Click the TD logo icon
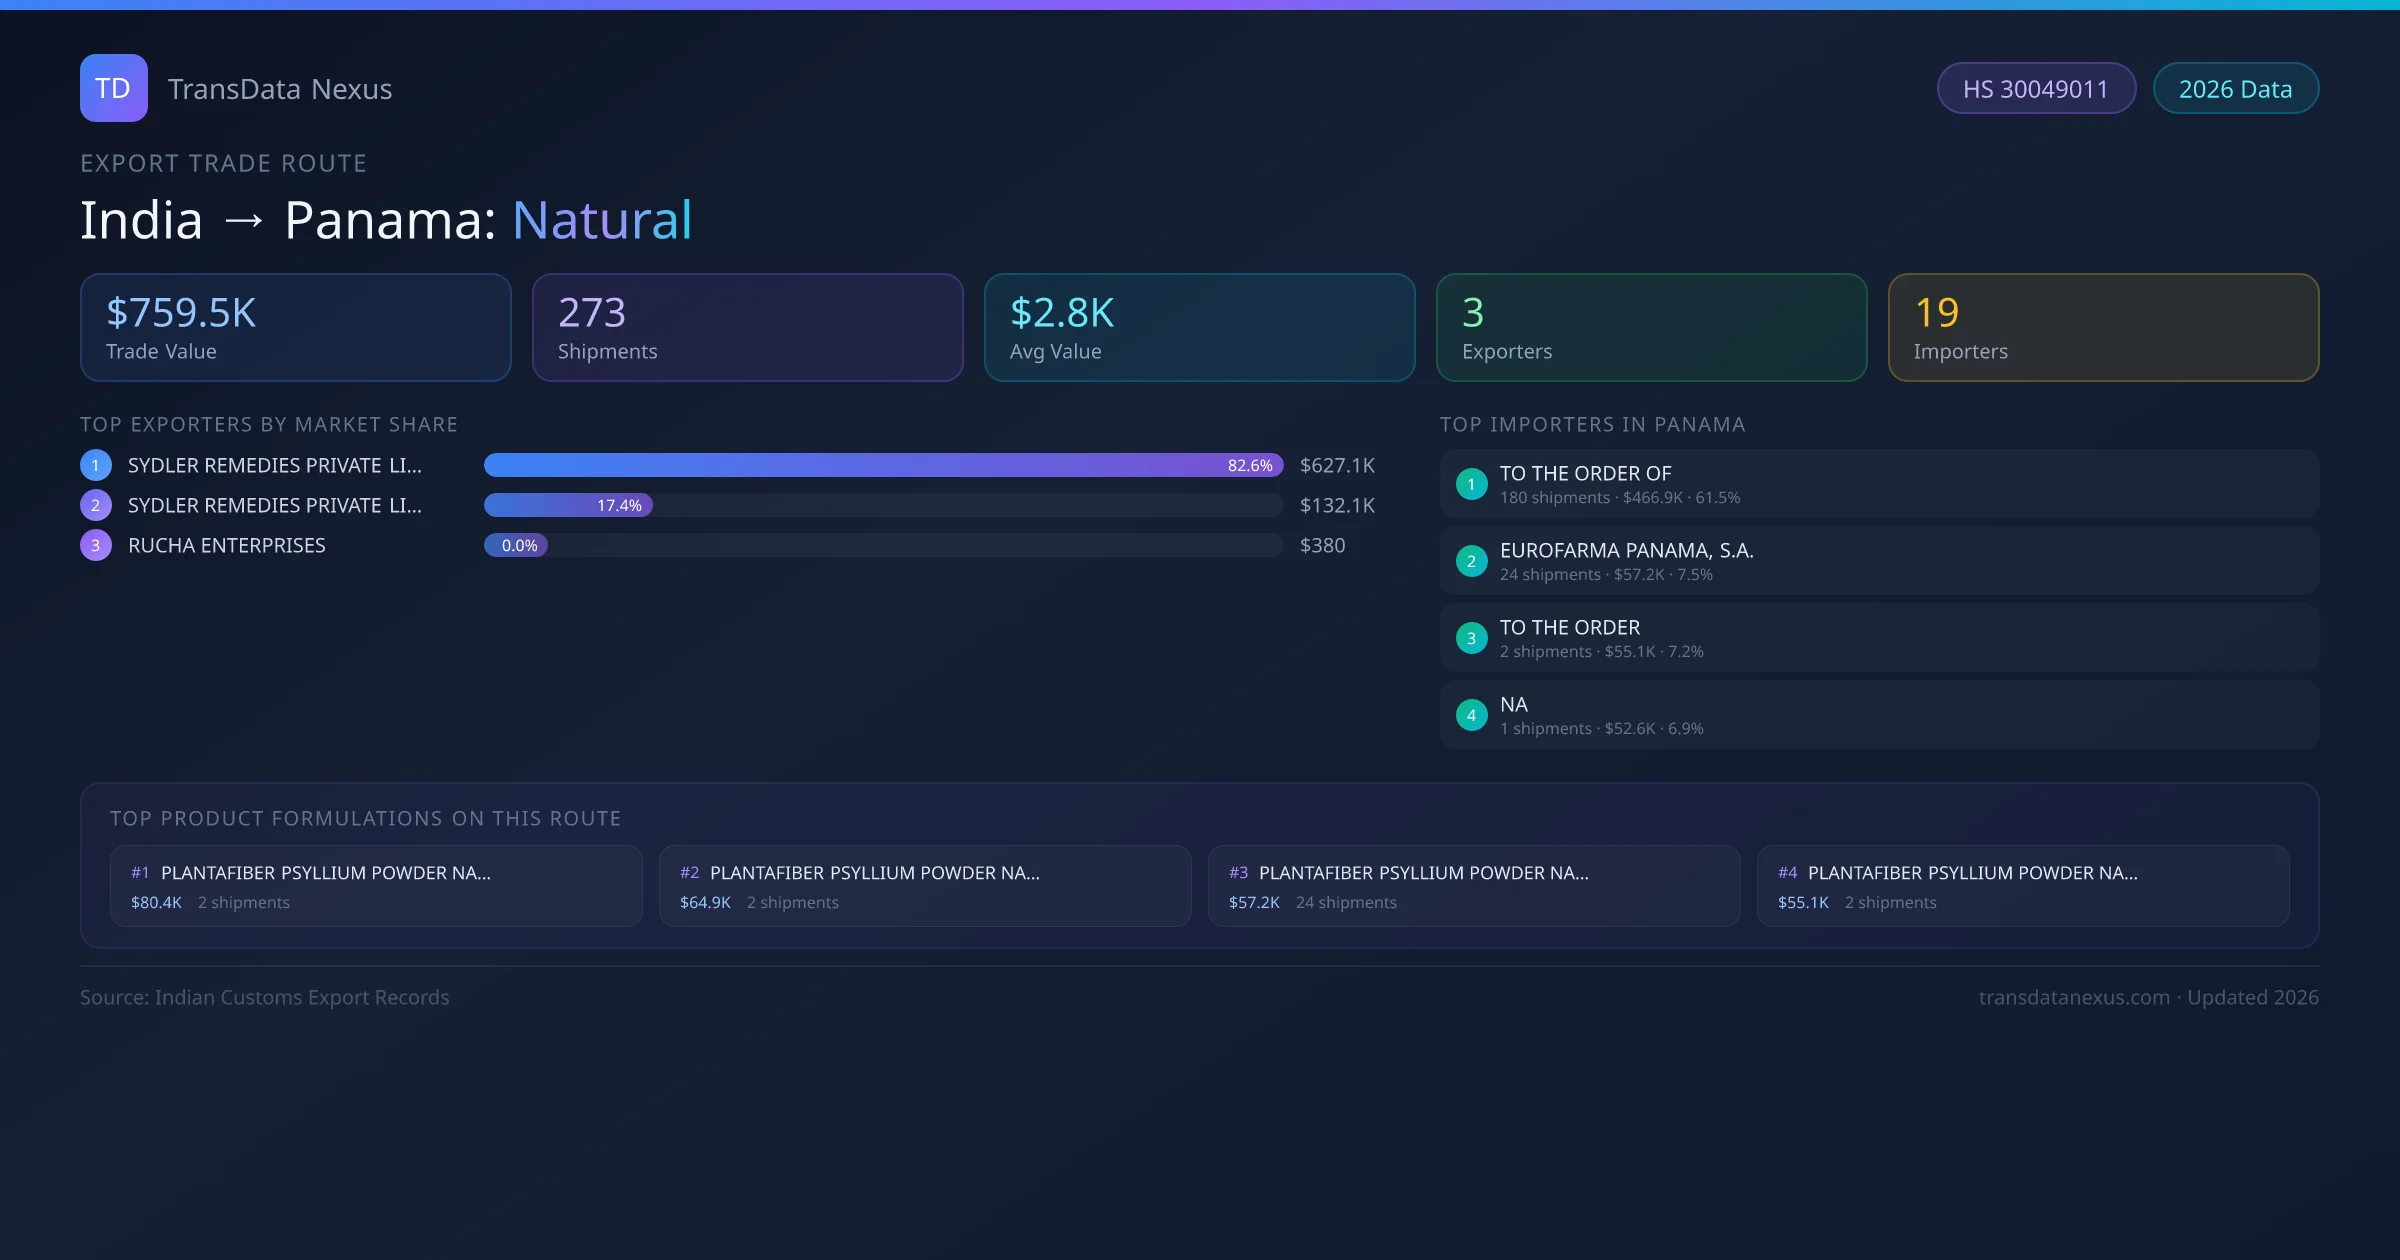 pos(113,88)
